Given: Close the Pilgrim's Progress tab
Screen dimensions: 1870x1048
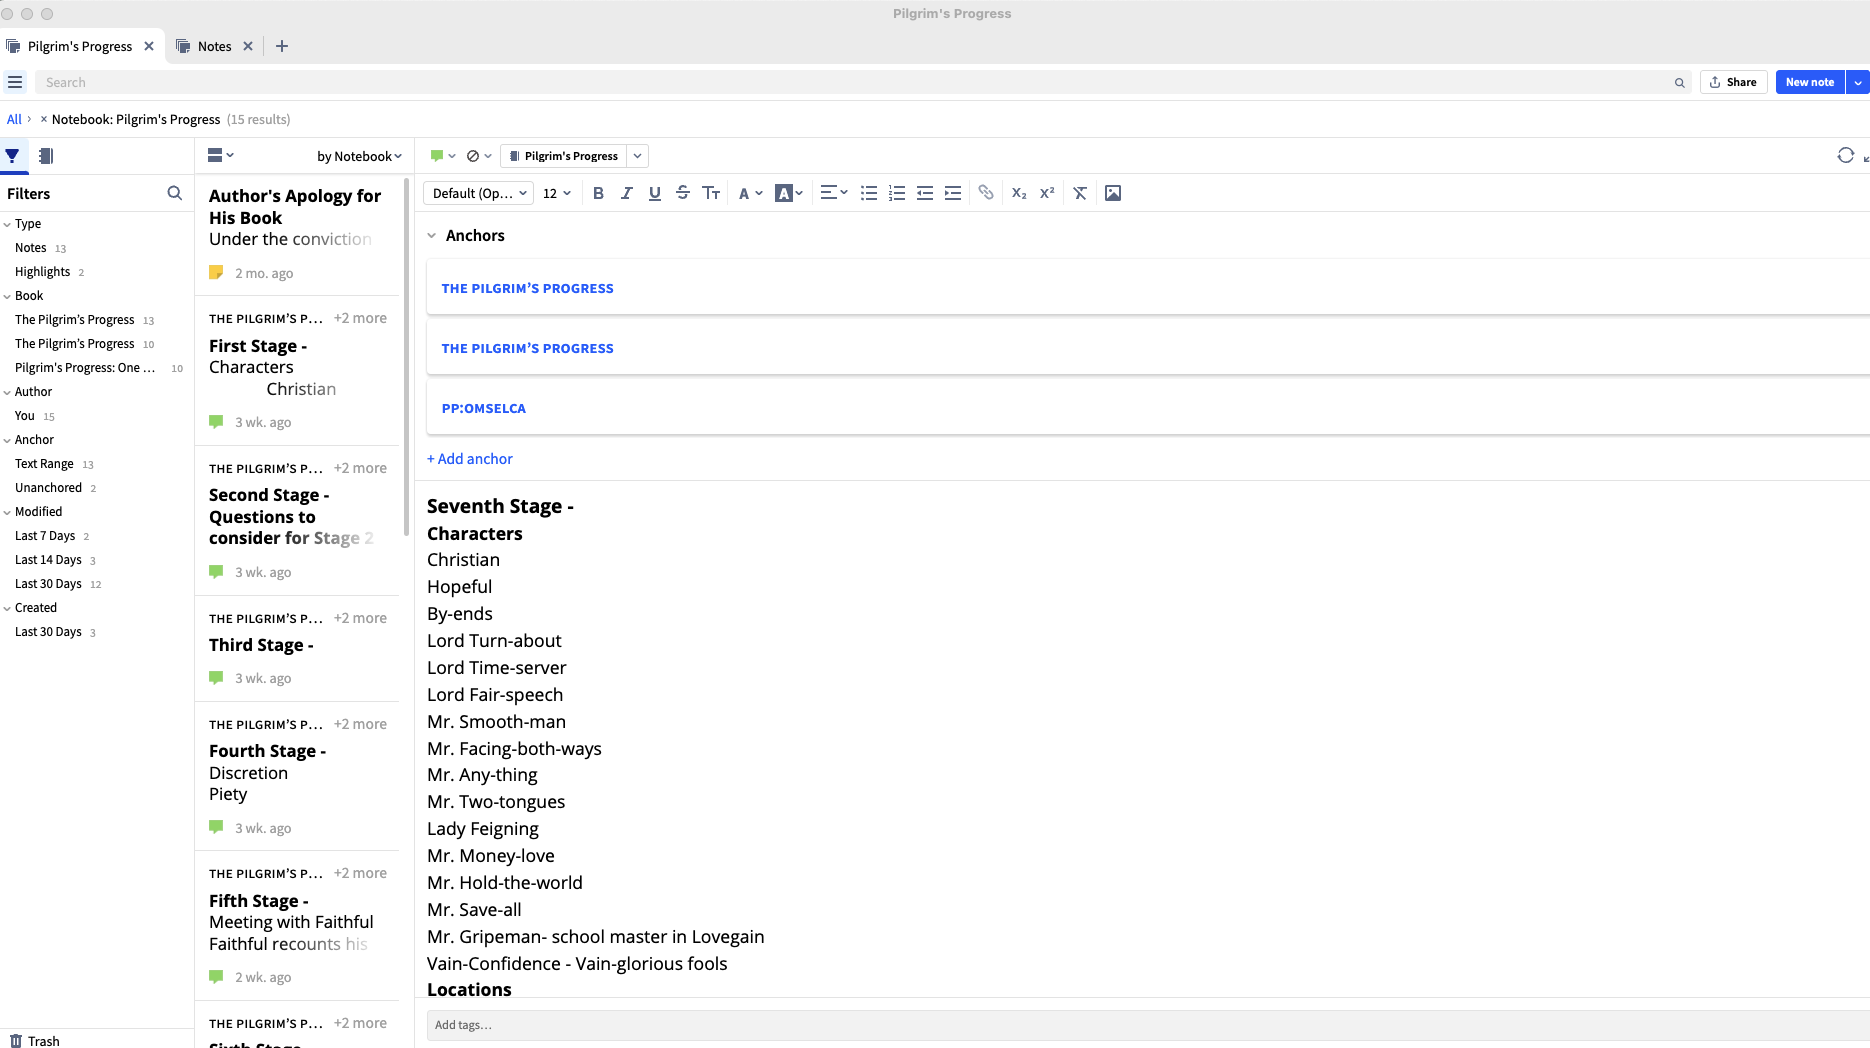Looking at the screenshot, I should pyautogui.click(x=149, y=46).
